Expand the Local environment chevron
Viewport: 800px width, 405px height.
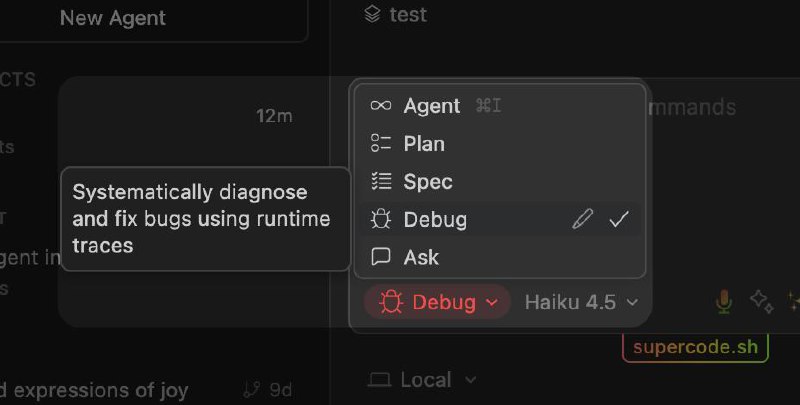[x=471, y=380]
